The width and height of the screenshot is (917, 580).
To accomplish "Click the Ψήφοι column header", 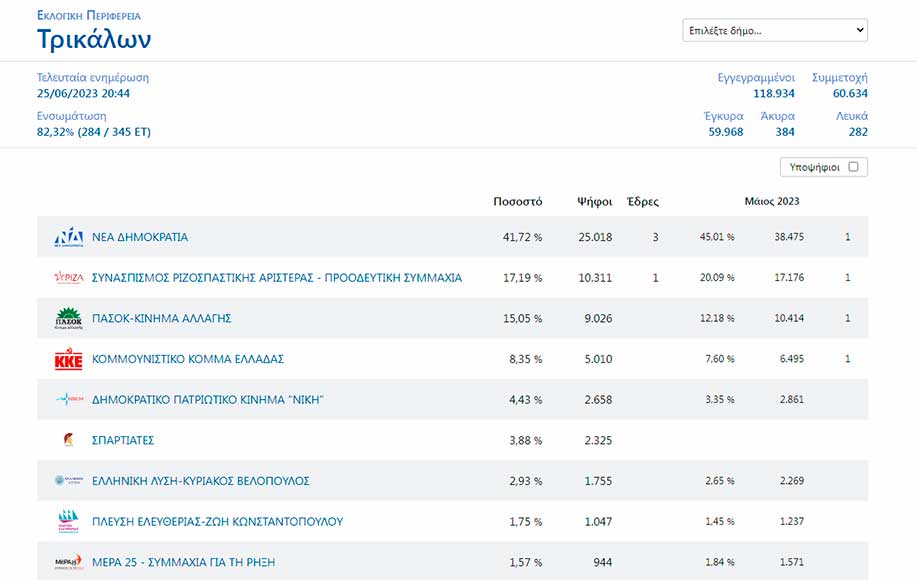I will point(595,202).
